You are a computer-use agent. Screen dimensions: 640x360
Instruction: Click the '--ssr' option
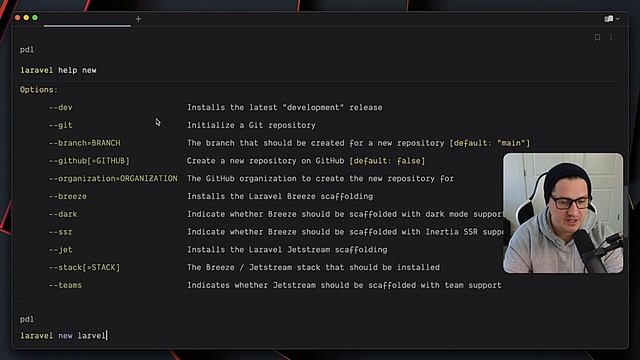tap(60, 232)
